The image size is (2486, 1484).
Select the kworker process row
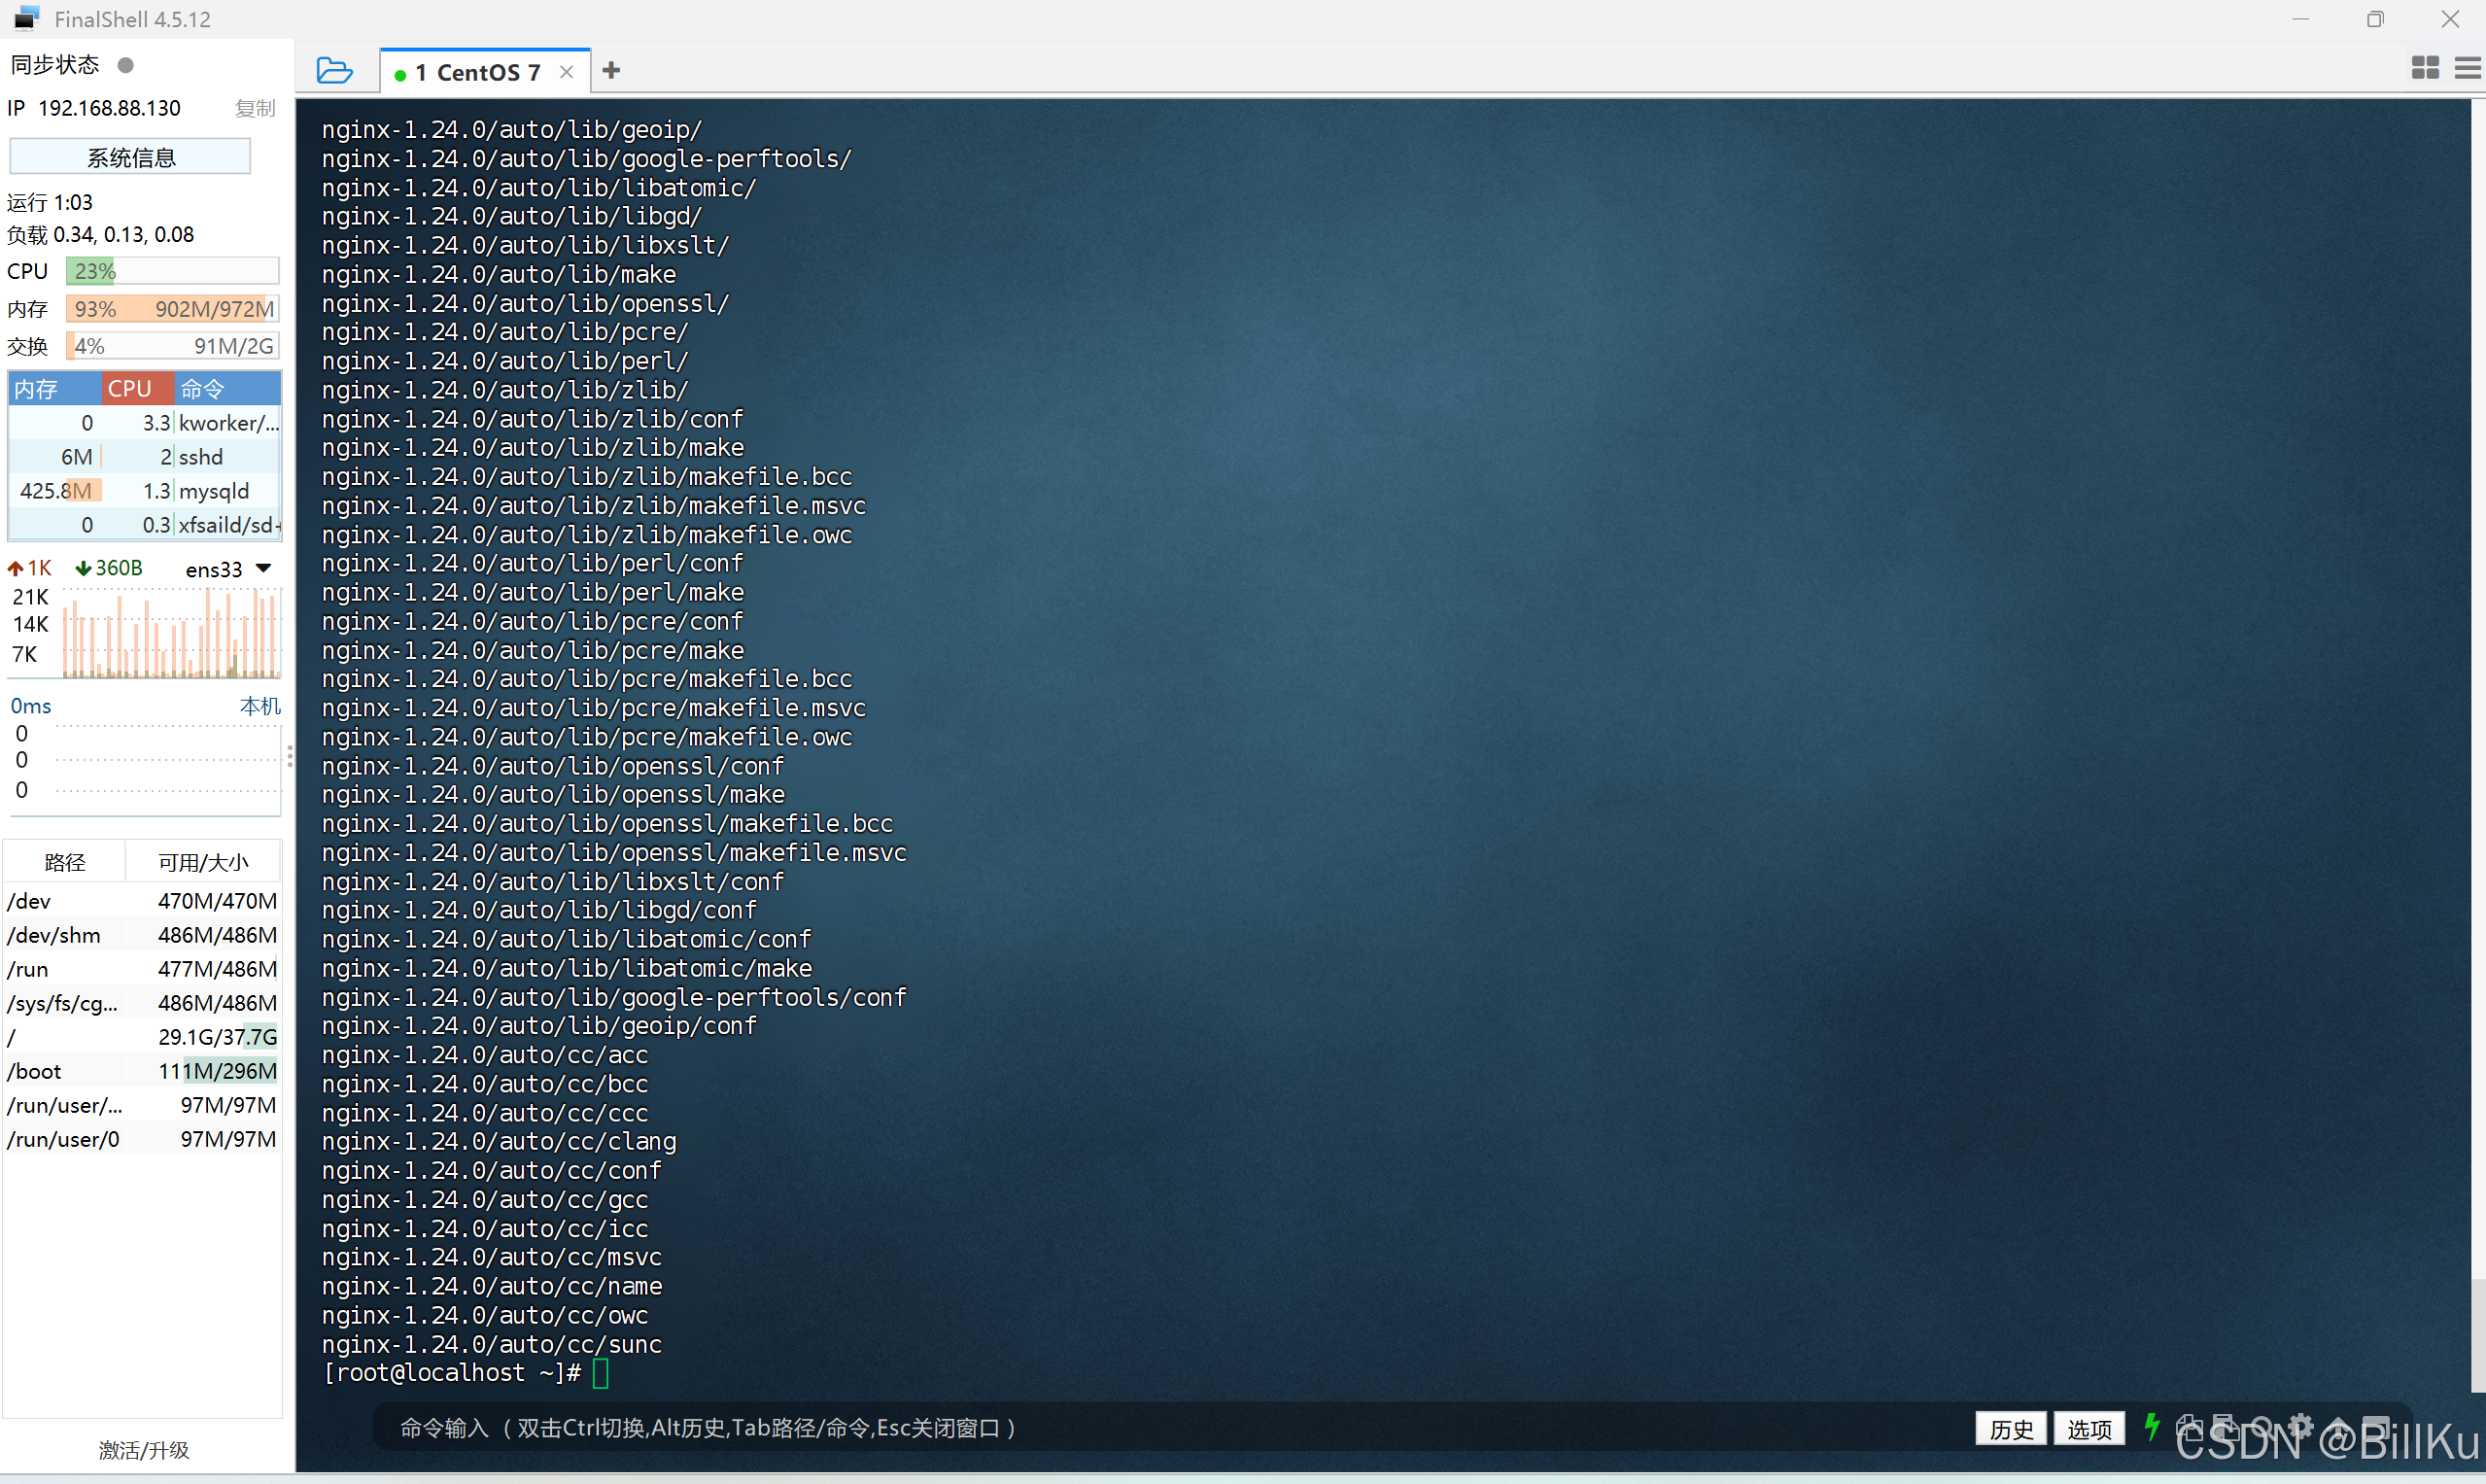click(x=145, y=423)
